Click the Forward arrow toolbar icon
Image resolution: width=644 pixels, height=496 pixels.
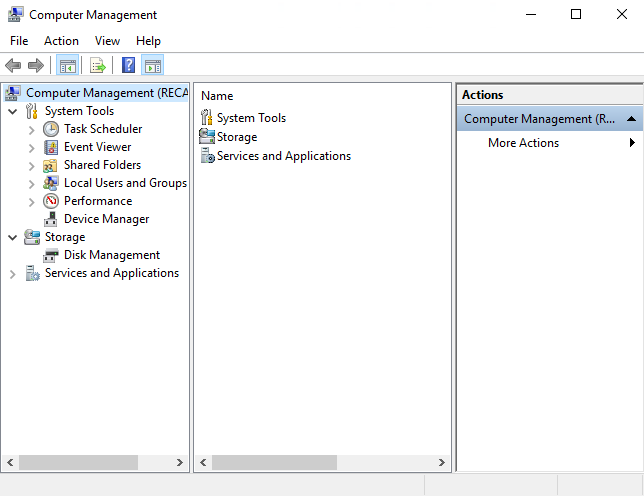tap(36, 65)
